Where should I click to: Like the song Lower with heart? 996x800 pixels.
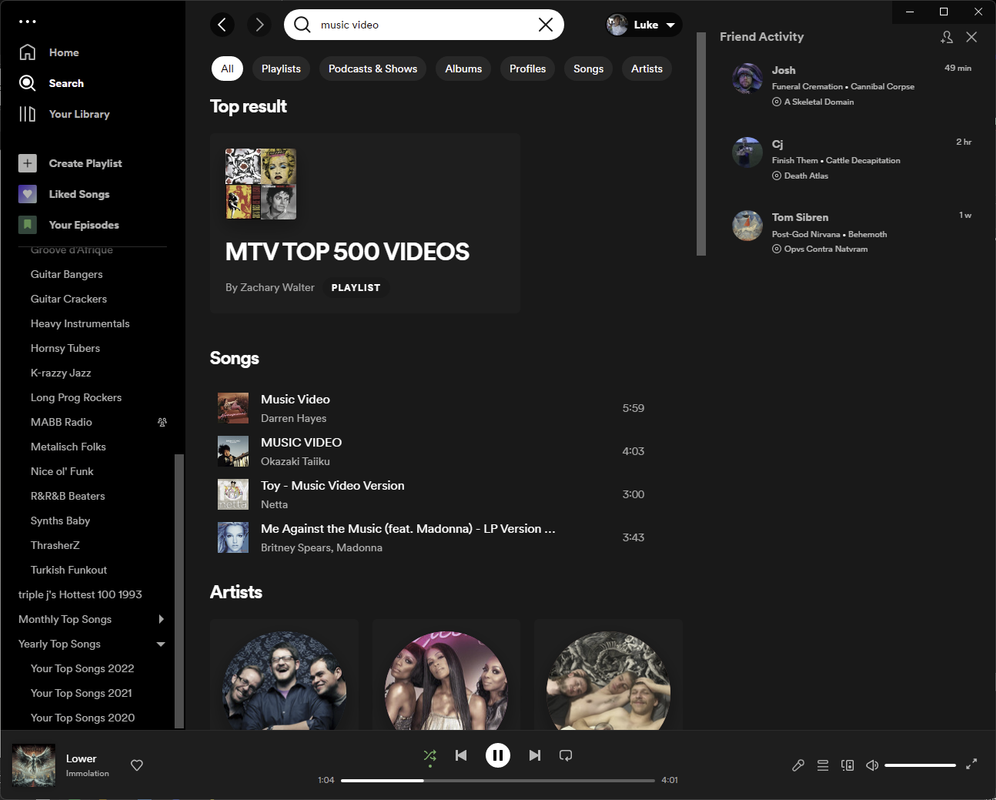click(x=137, y=765)
